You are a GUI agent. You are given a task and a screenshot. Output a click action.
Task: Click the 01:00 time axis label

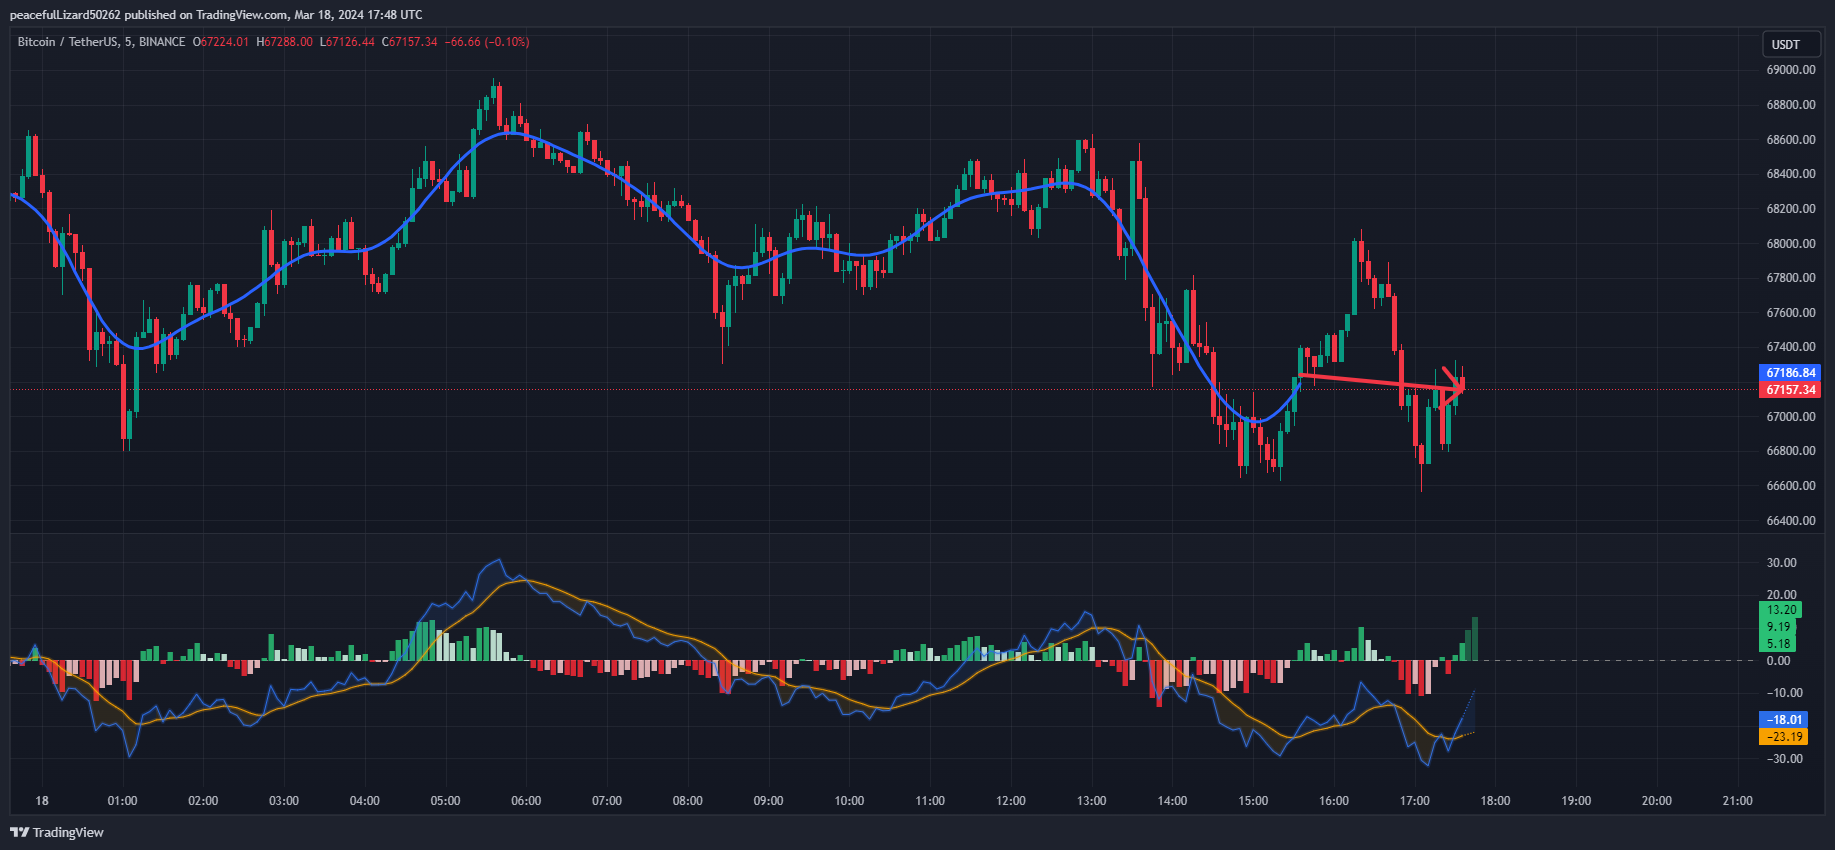[122, 801]
